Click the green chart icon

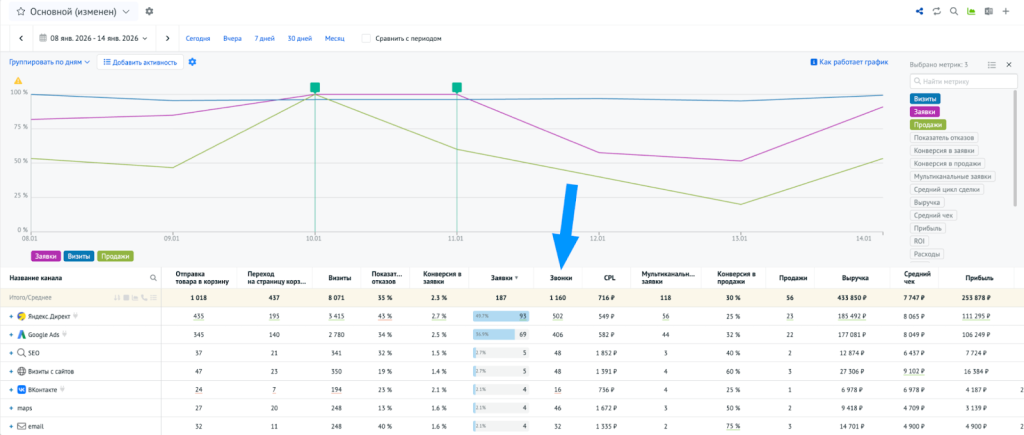click(970, 11)
